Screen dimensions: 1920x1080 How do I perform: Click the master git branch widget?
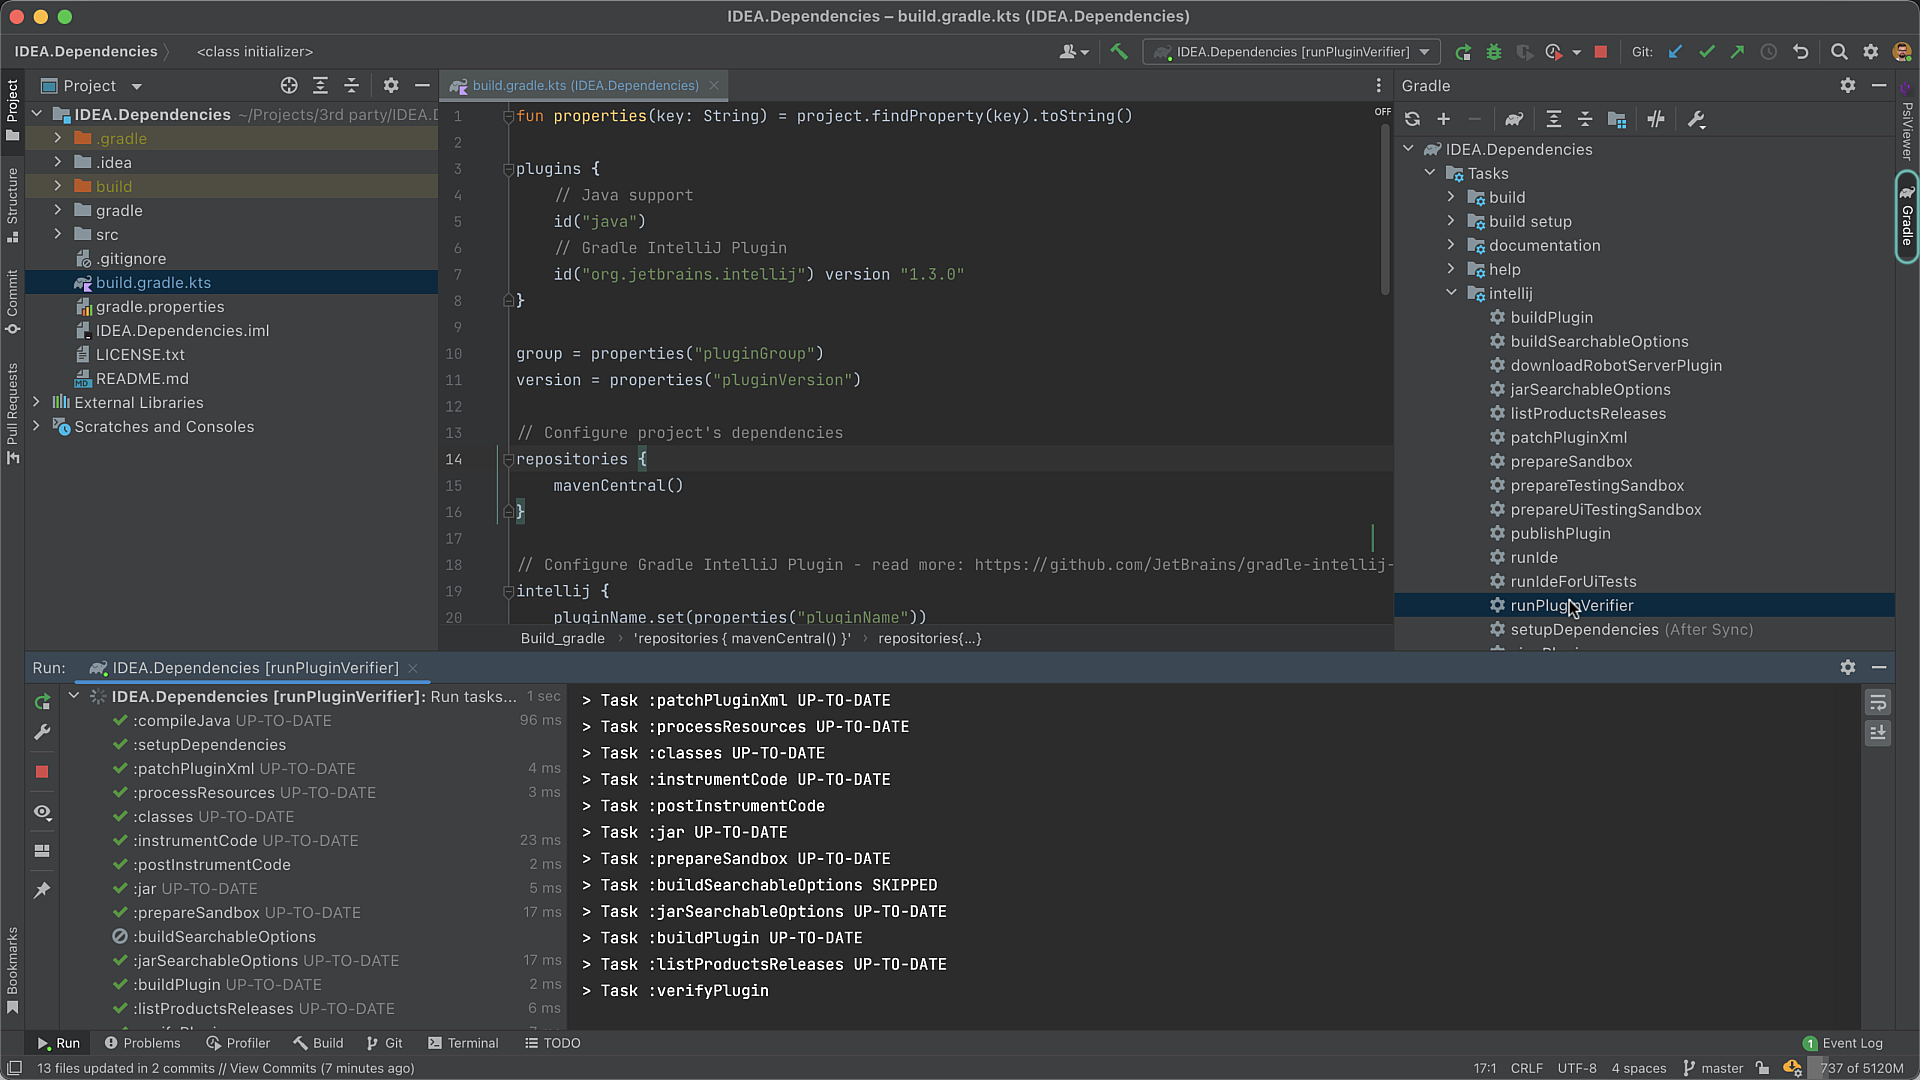[1713, 1068]
